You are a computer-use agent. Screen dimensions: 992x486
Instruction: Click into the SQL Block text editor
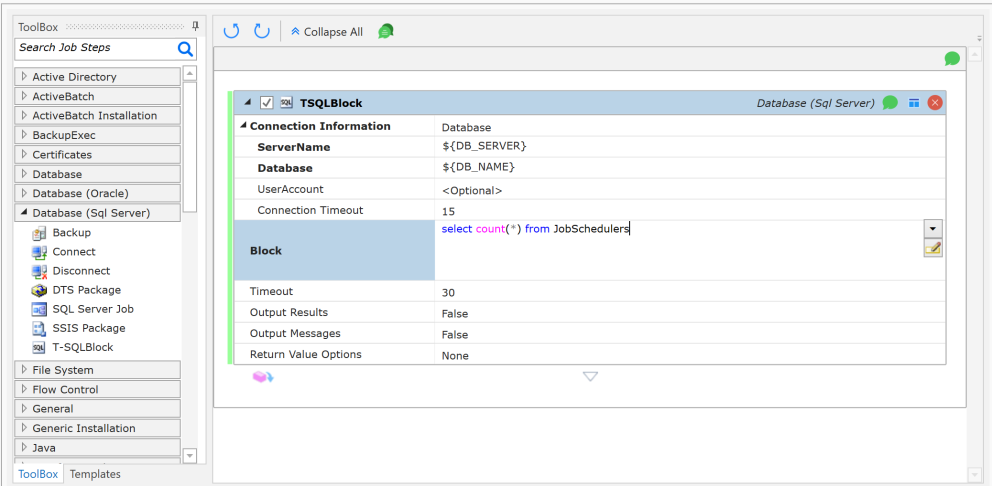(x=679, y=251)
